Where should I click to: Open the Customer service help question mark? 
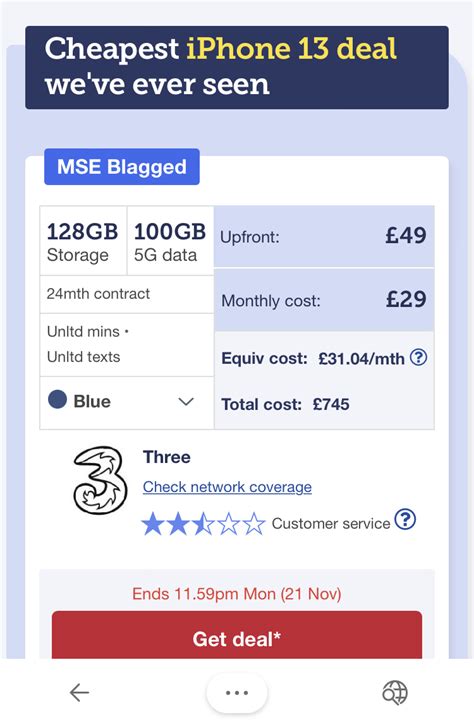click(405, 519)
